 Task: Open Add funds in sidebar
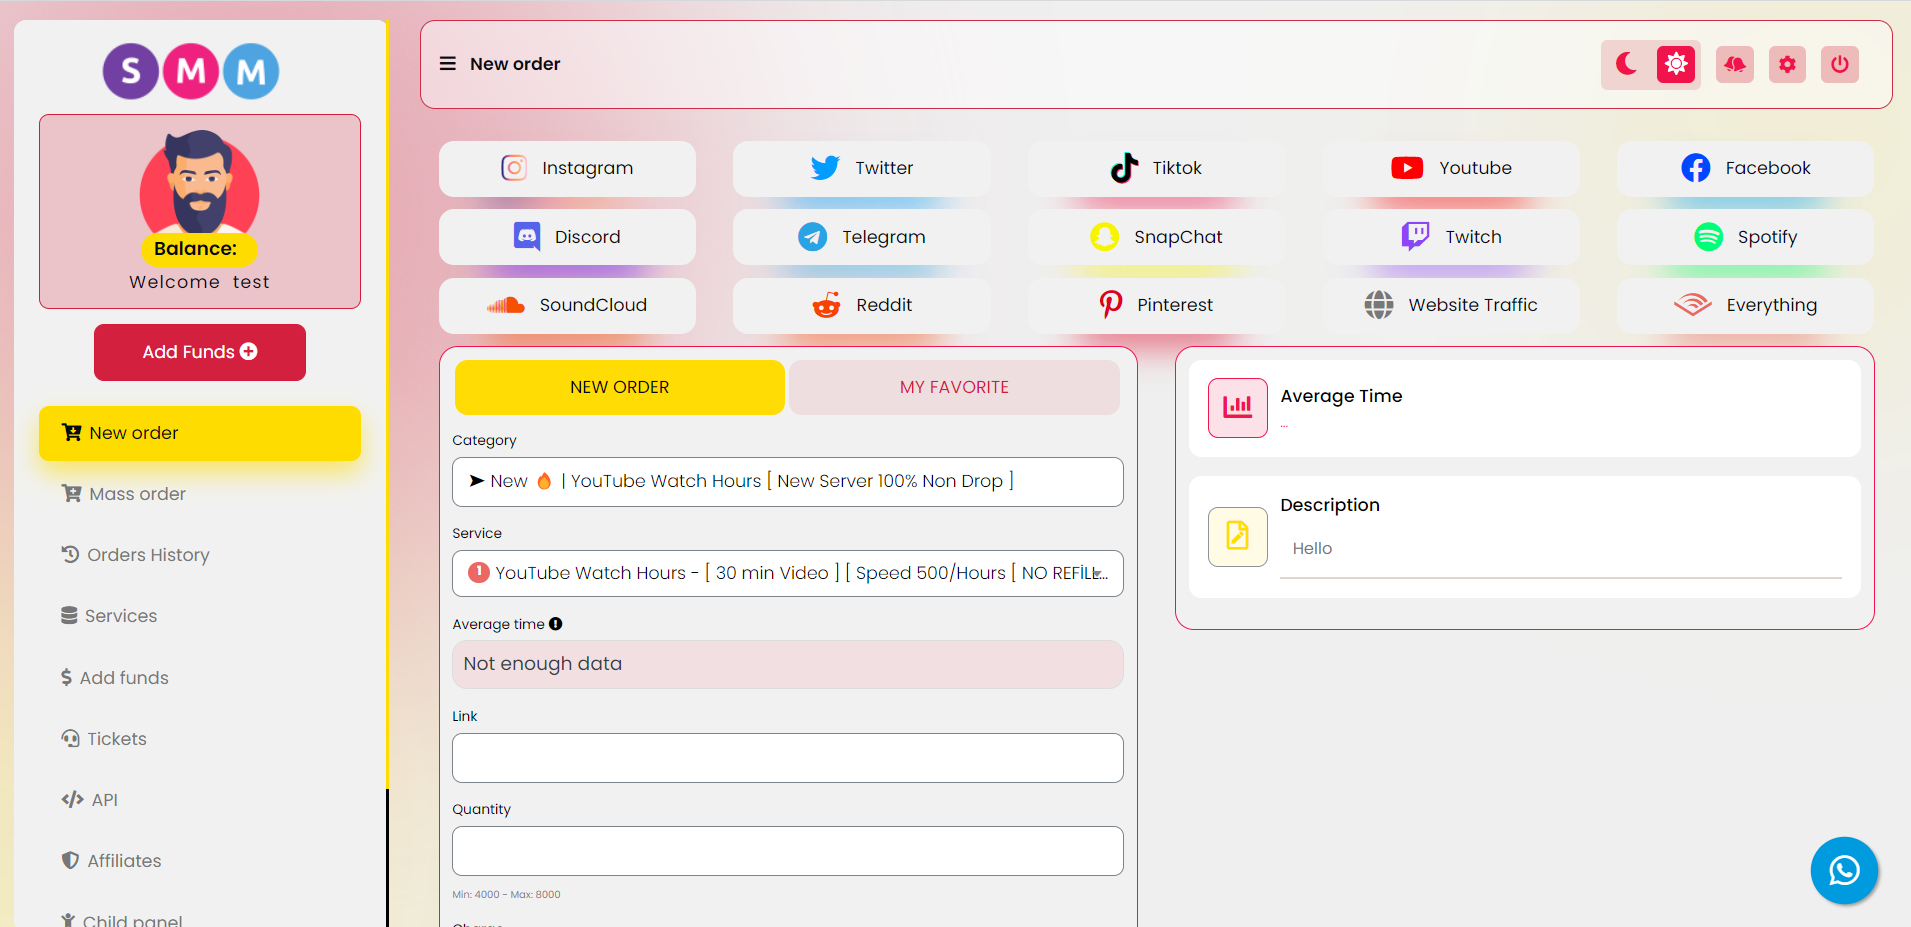pos(200,678)
